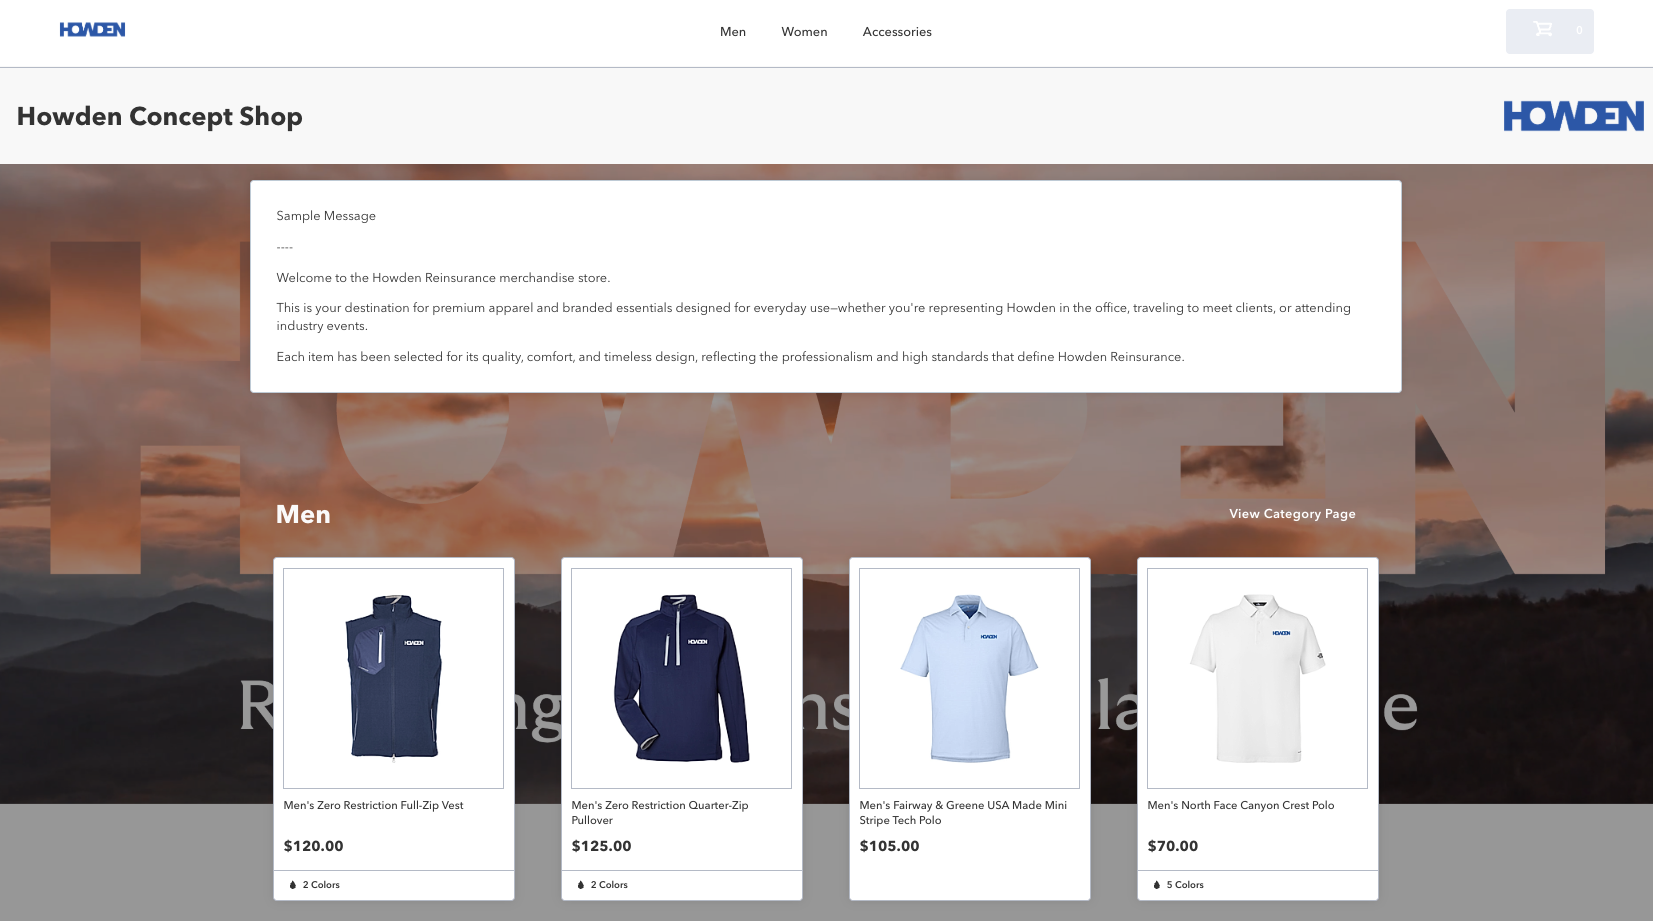Select the Fairway & Greene Mini Stripe polo image
The image size is (1653, 921).
970,678
